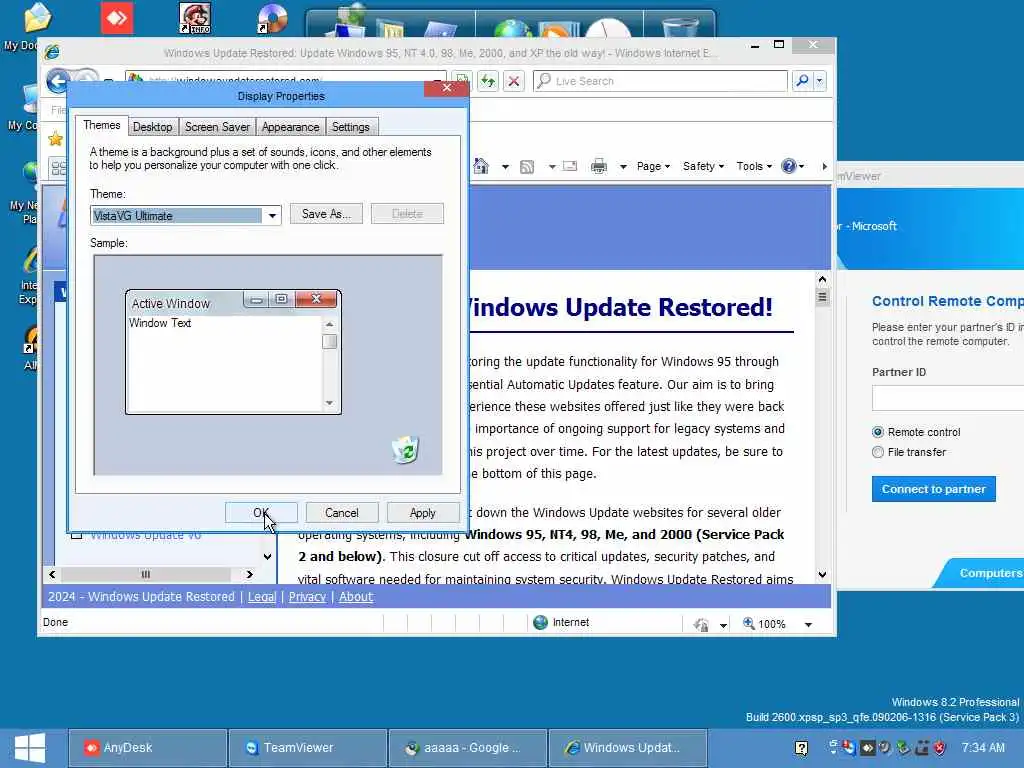Screen dimensions: 1024x768
Task: Open the Tools menu
Action: tap(754, 167)
